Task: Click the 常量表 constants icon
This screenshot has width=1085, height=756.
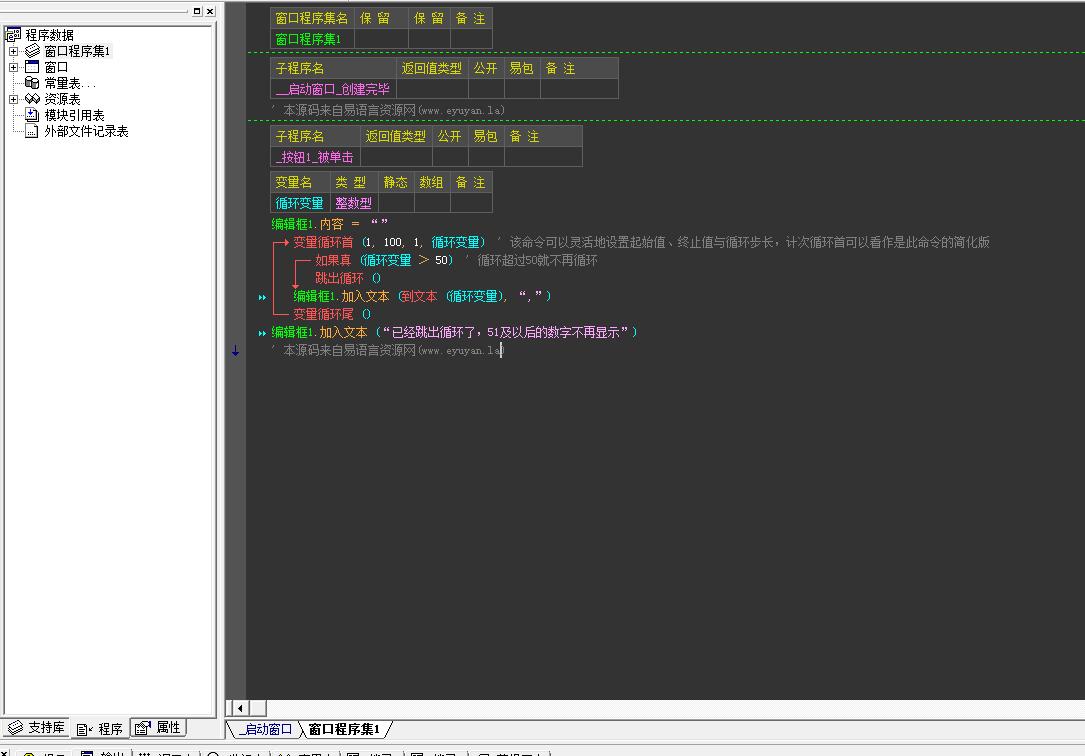Action: coord(33,82)
